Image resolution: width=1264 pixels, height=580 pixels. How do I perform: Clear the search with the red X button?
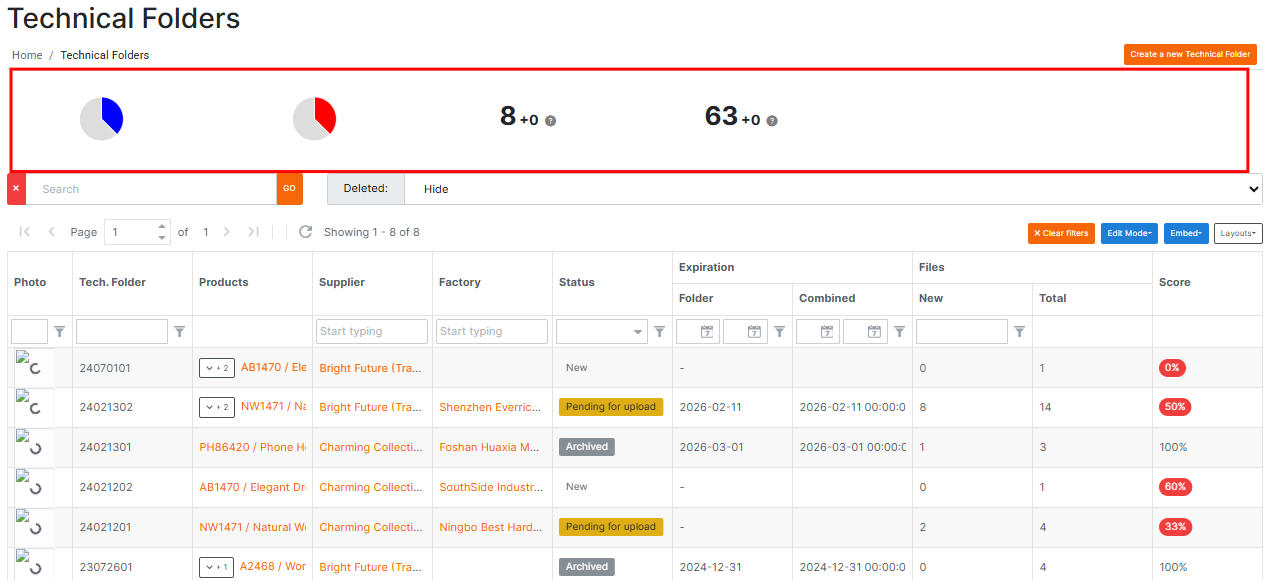click(16, 188)
